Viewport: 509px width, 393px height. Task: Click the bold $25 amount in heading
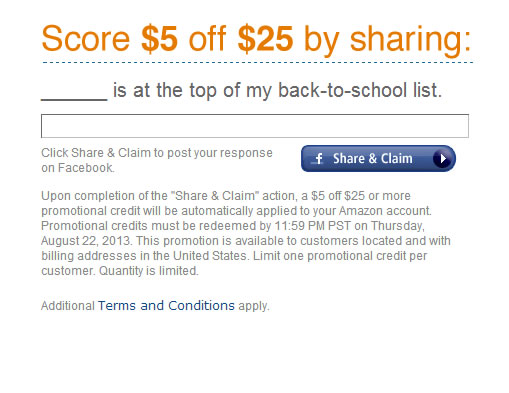265,39
